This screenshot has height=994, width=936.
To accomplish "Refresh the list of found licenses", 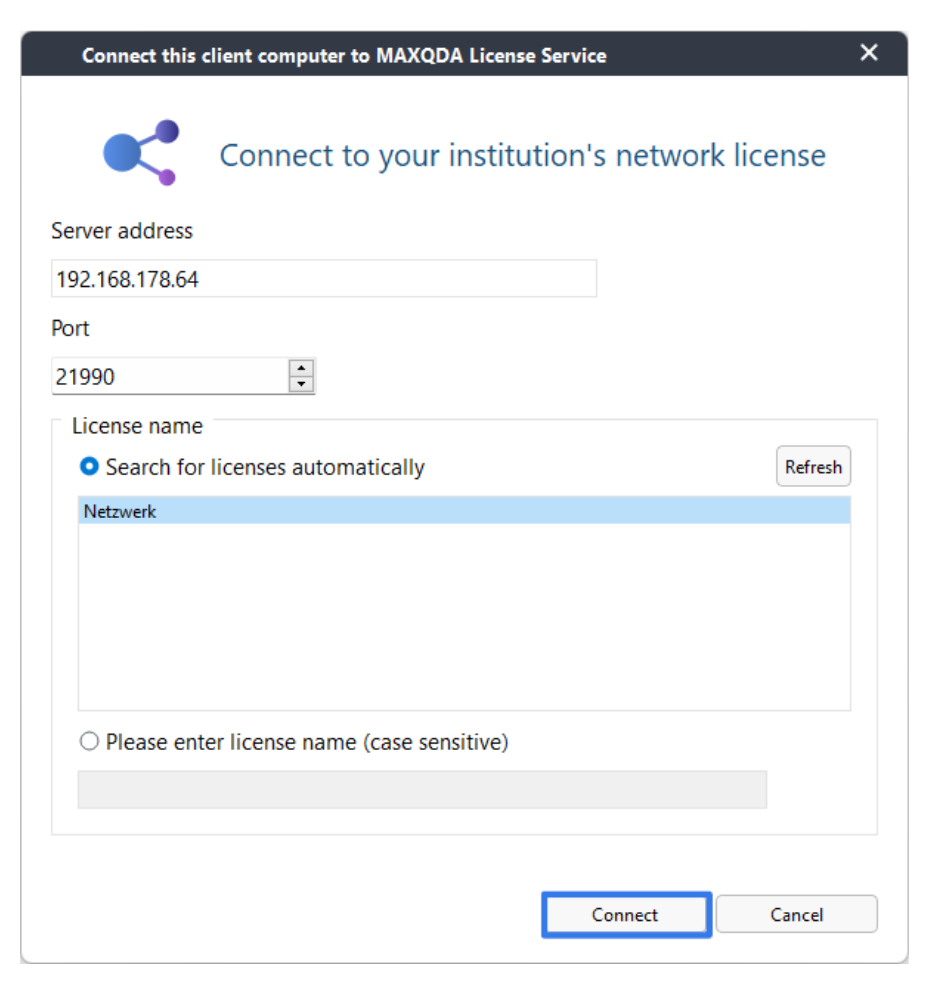I will [813, 467].
